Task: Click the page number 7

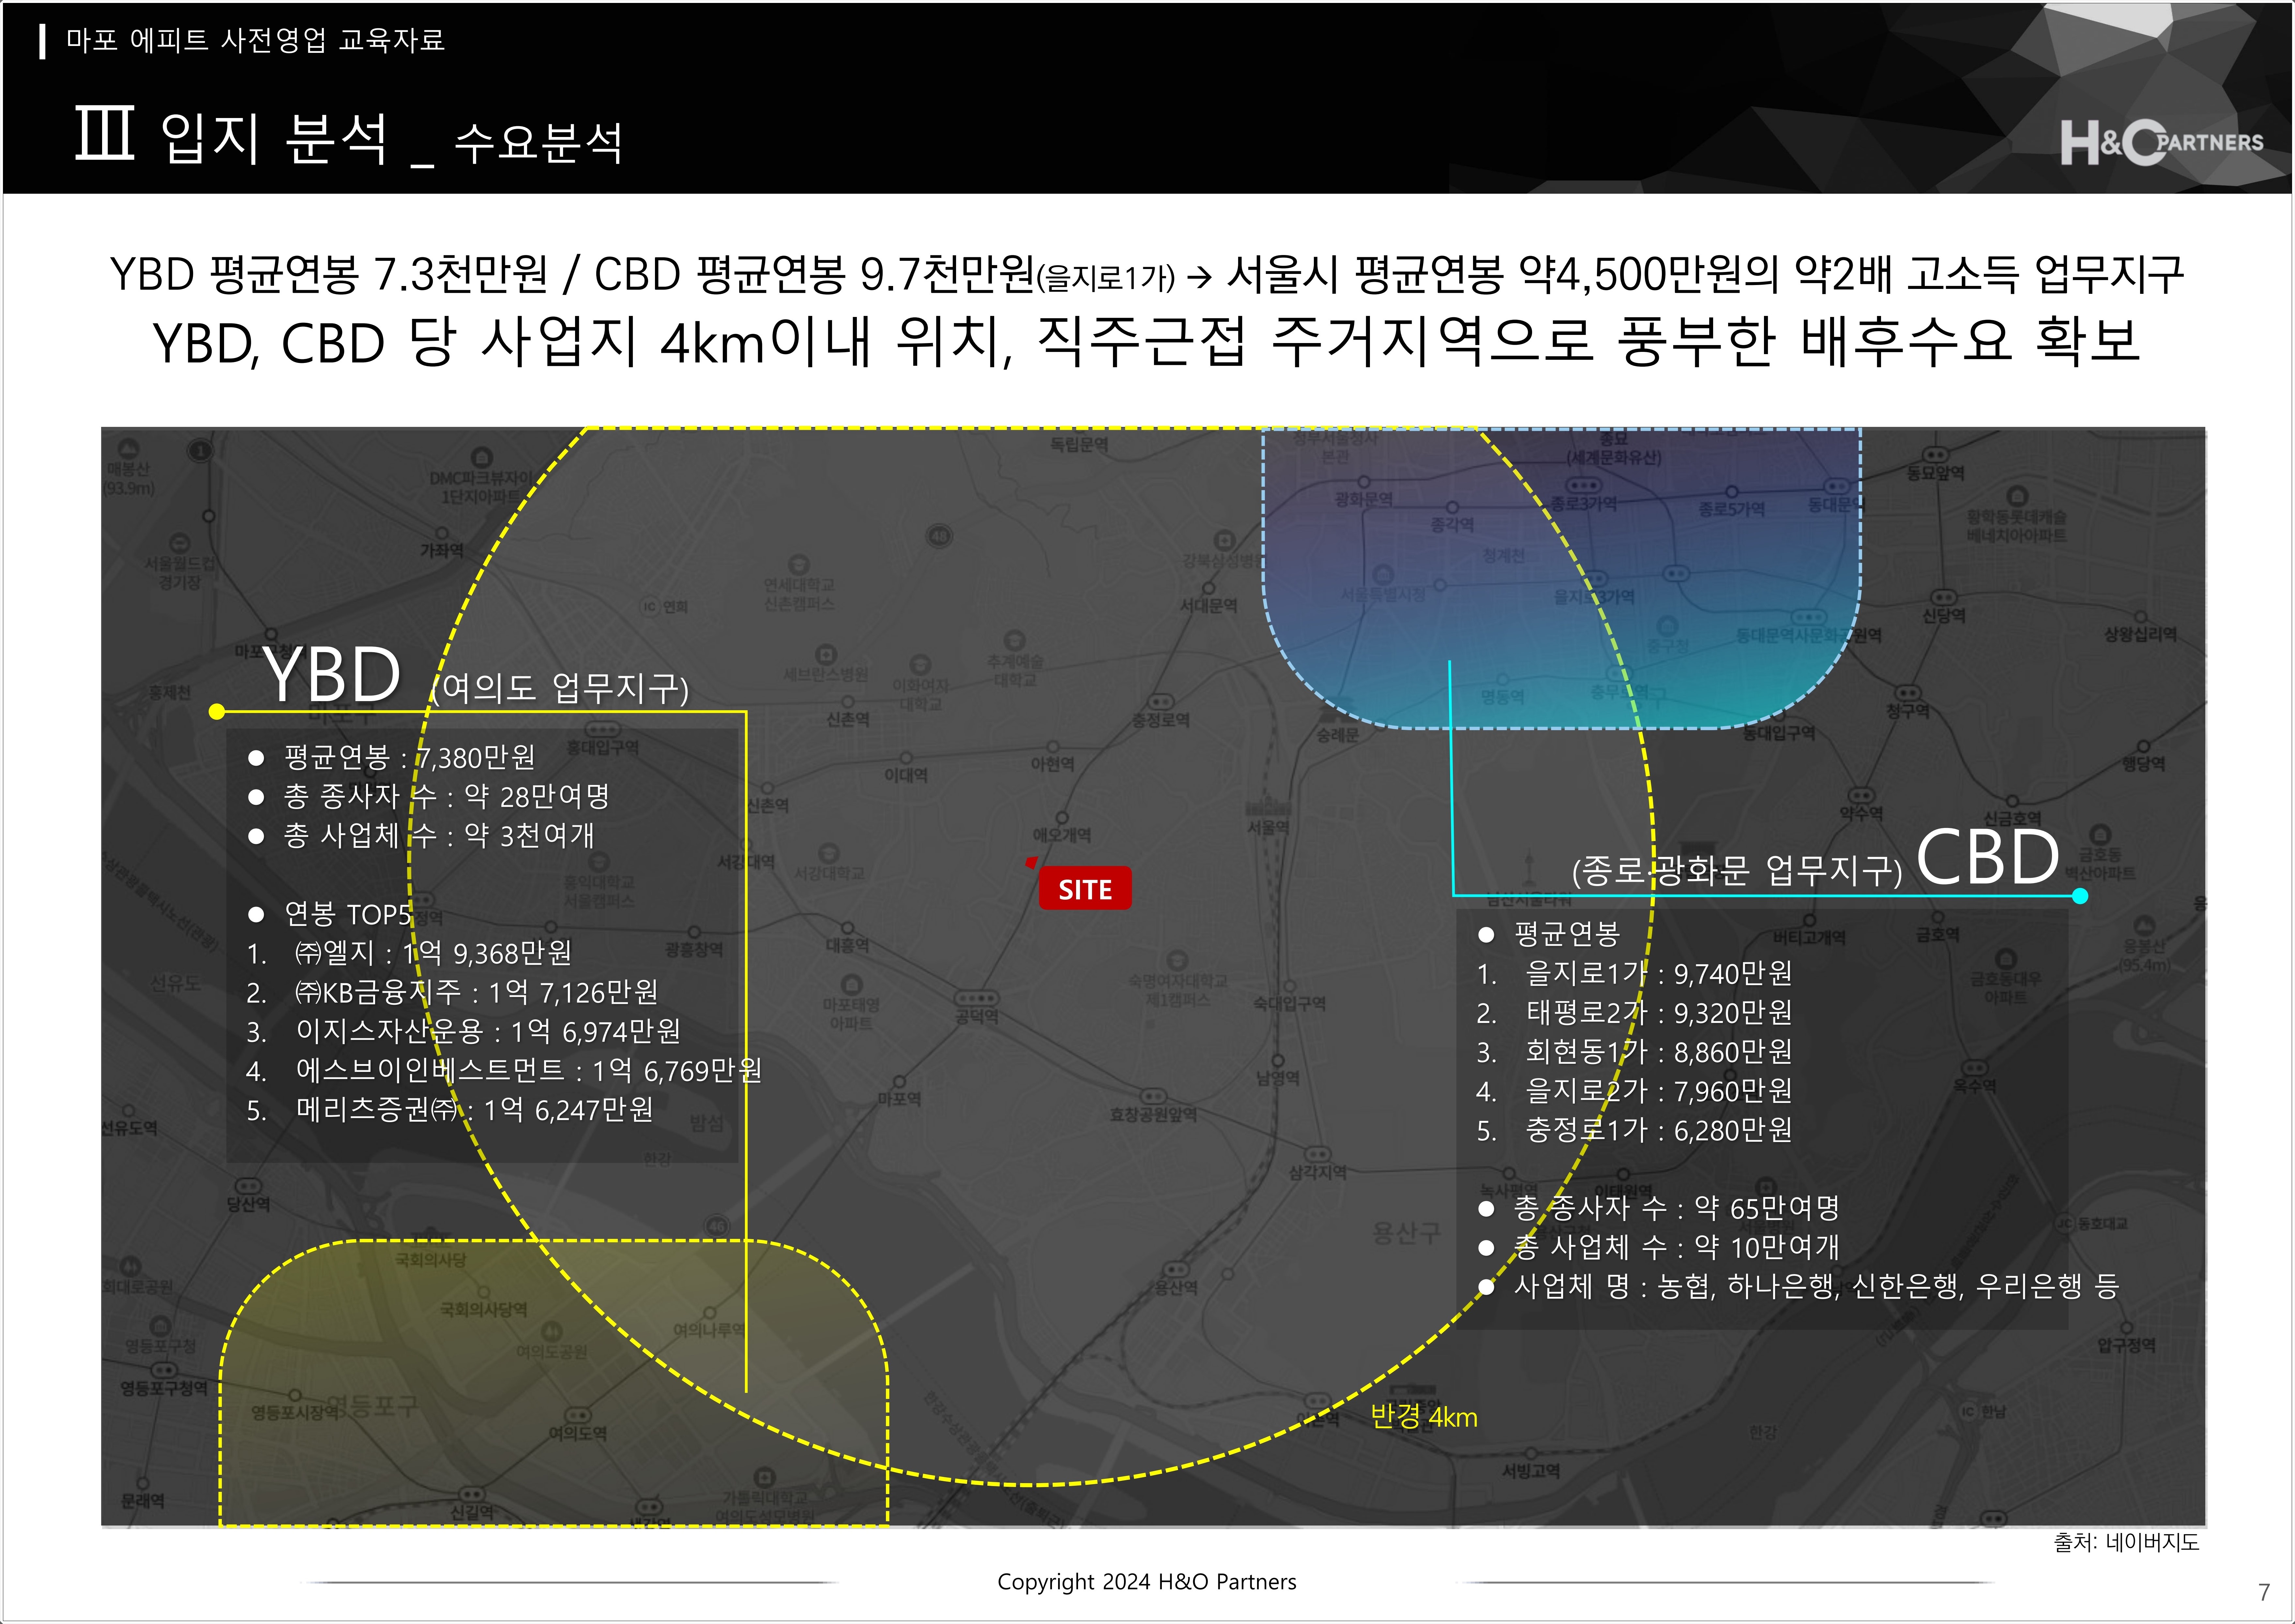Action: [2264, 1592]
